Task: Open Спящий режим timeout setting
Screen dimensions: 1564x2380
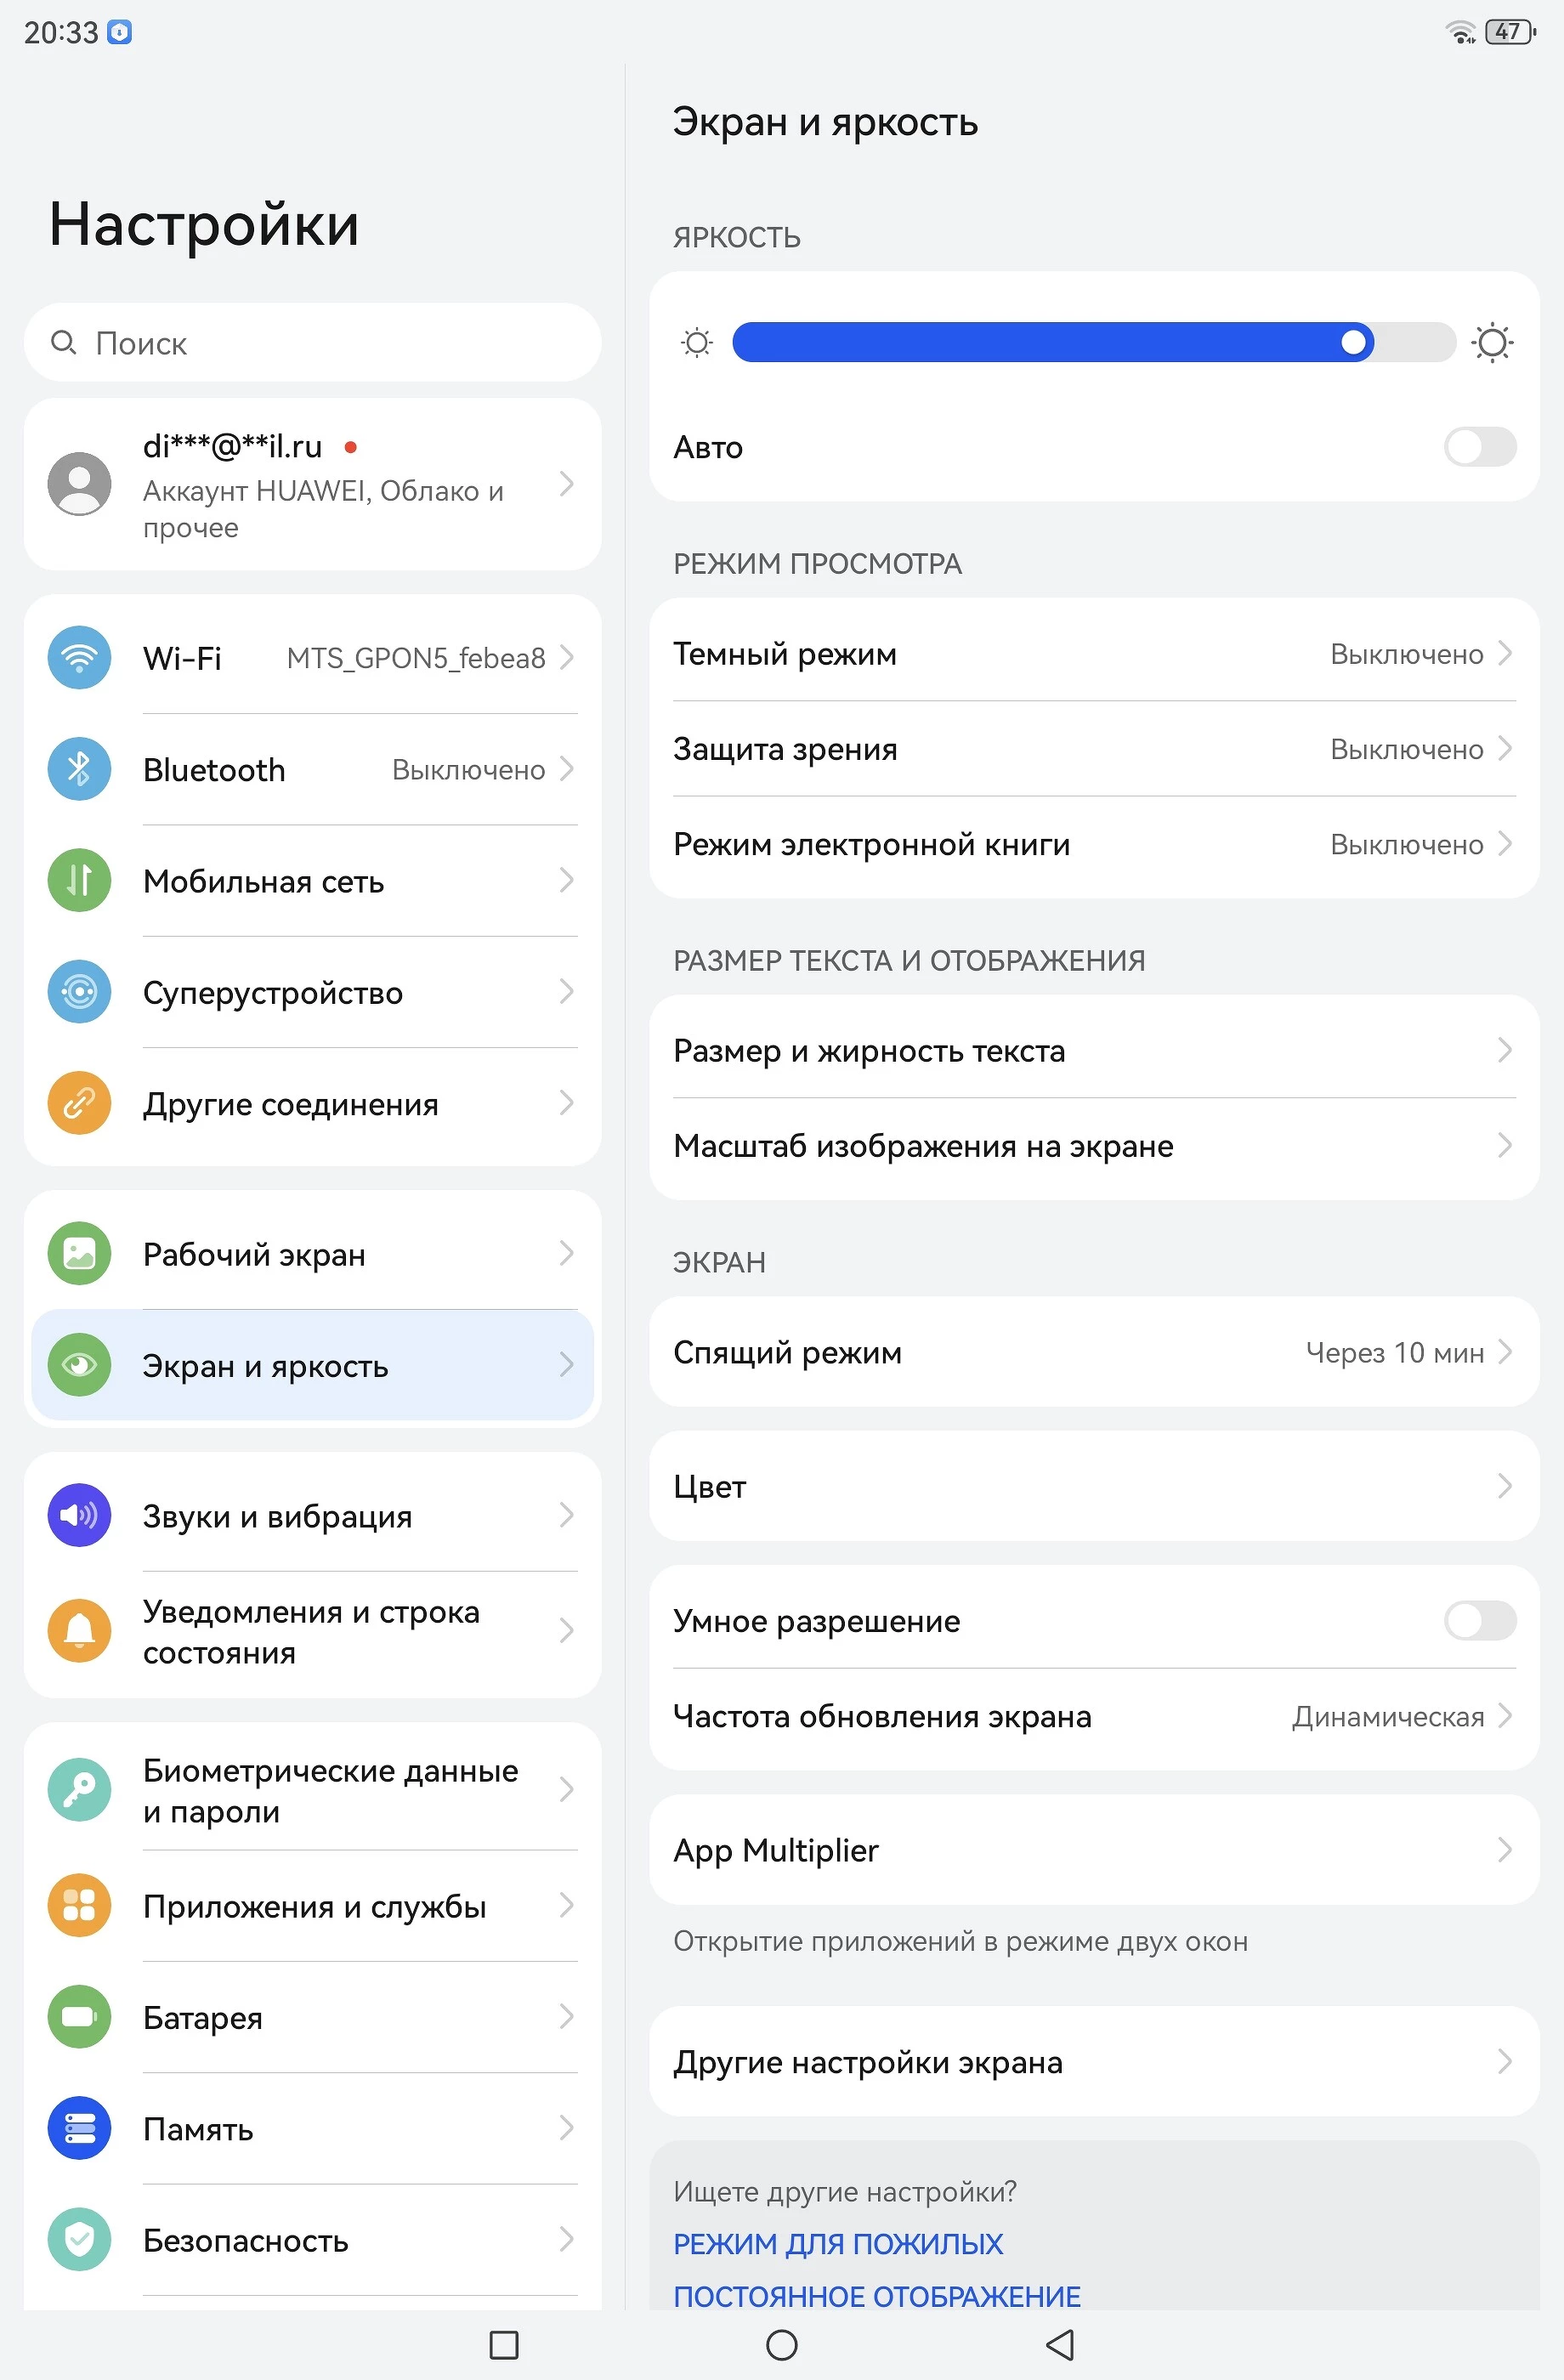Action: [1094, 1352]
